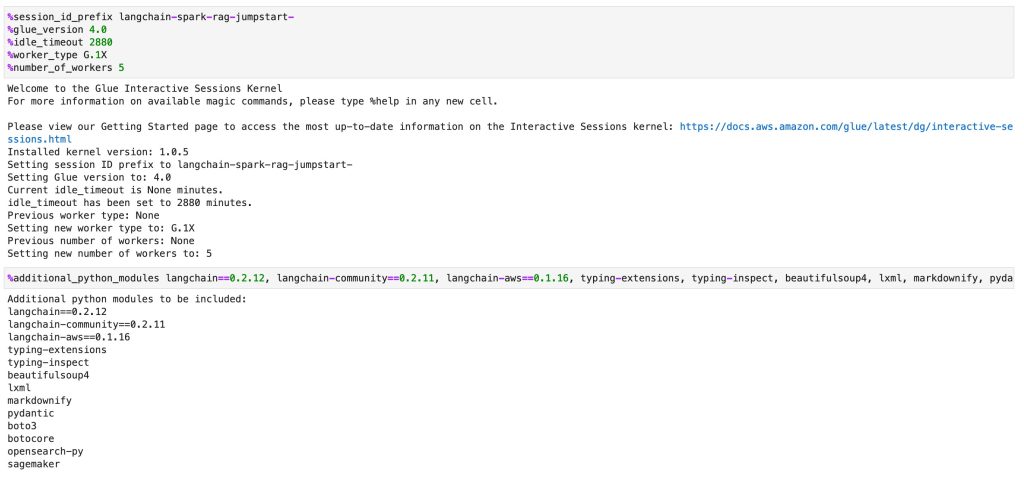Click 'opensearch-py' in output list
The width and height of the screenshot is (1024, 477).
pos(45,452)
